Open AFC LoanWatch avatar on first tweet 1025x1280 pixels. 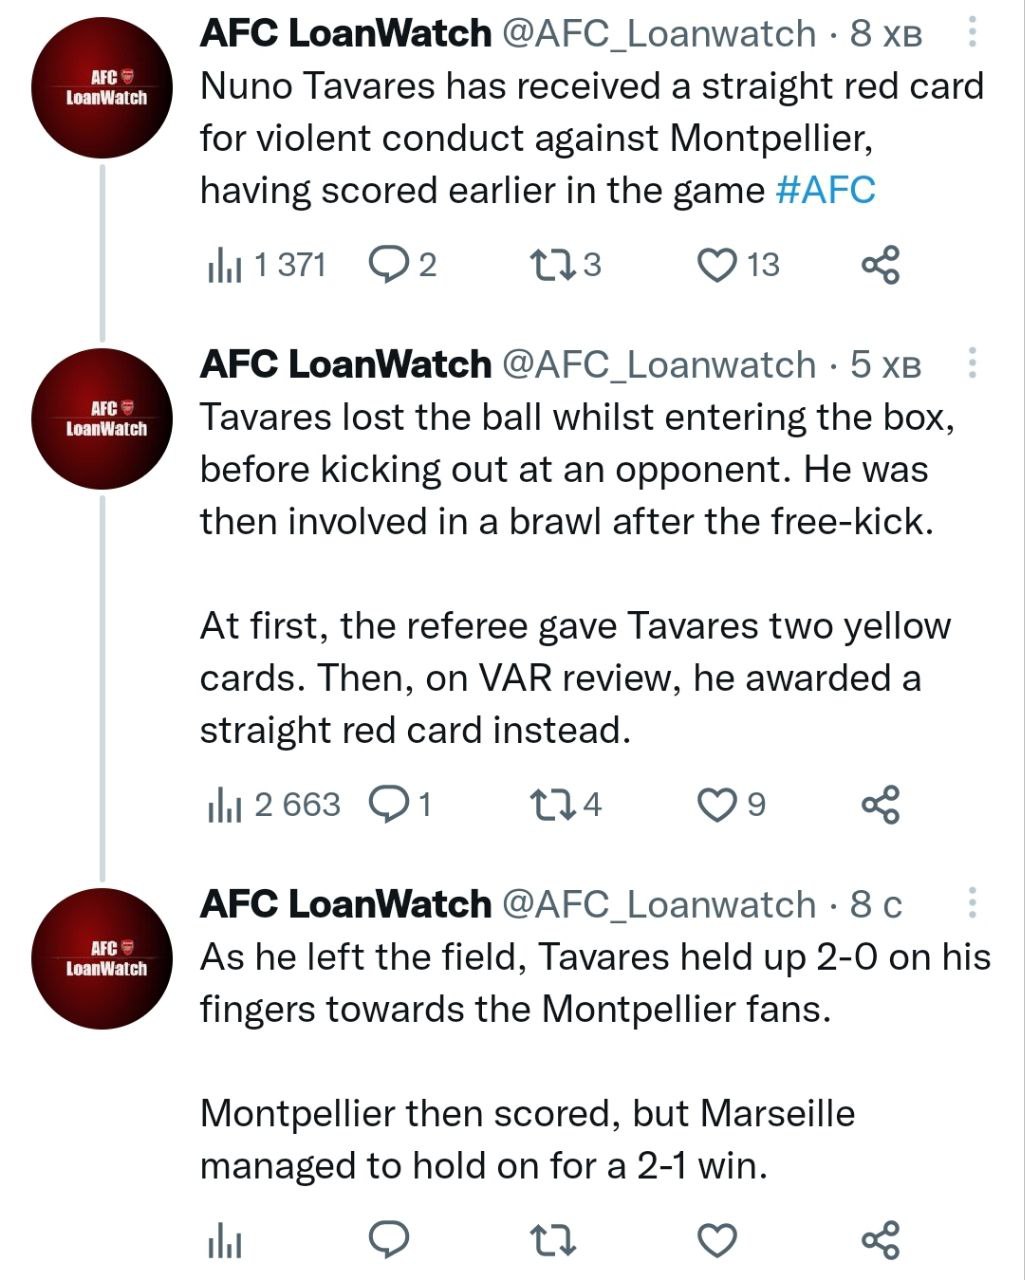coord(104,88)
